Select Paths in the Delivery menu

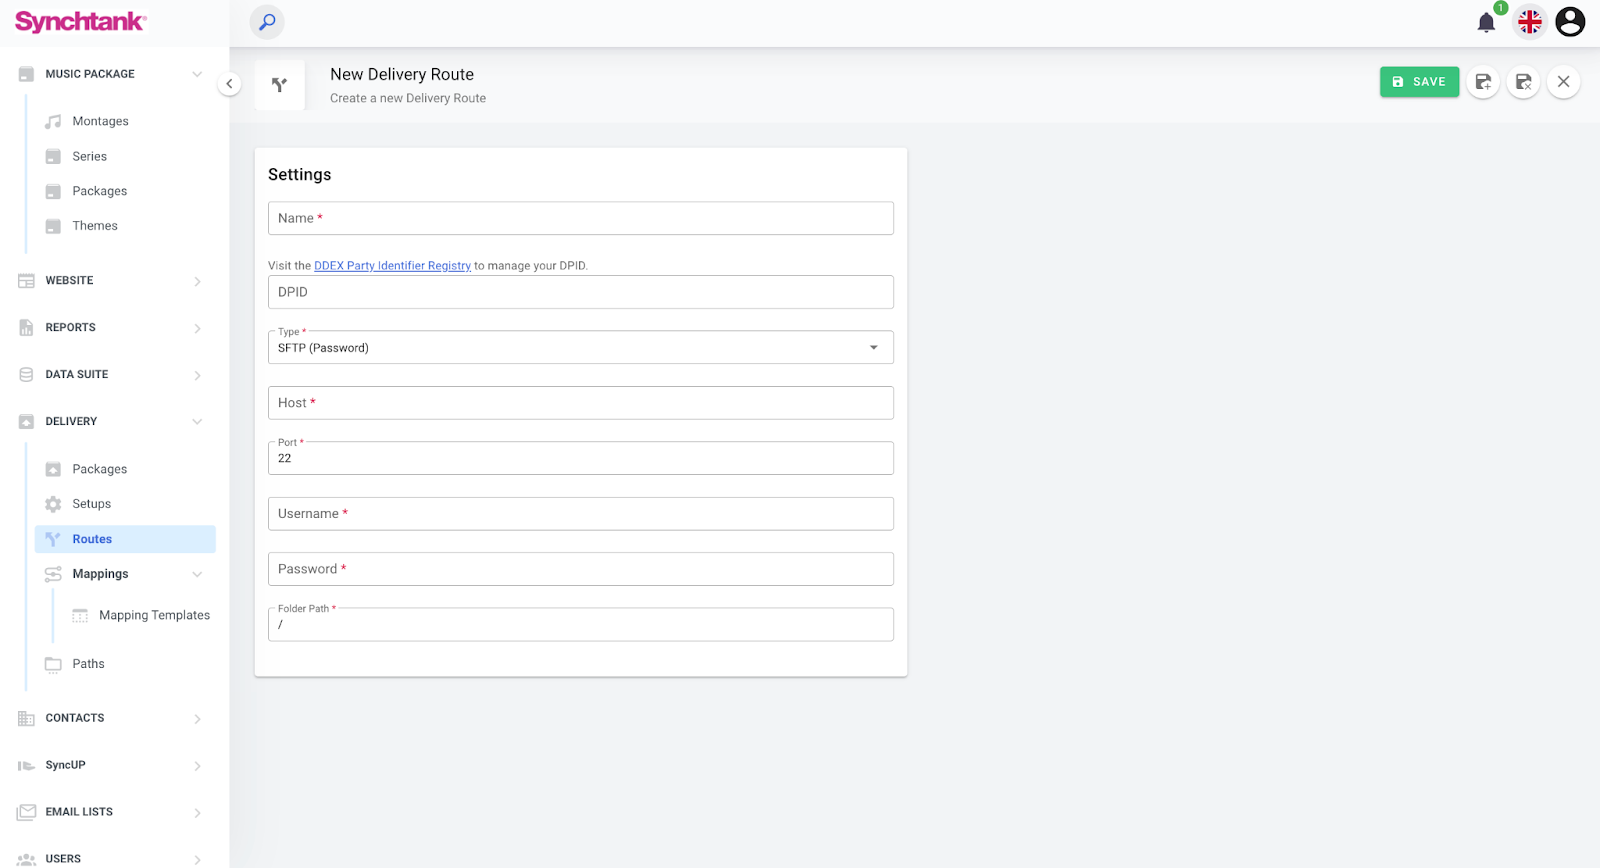coord(88,664)
